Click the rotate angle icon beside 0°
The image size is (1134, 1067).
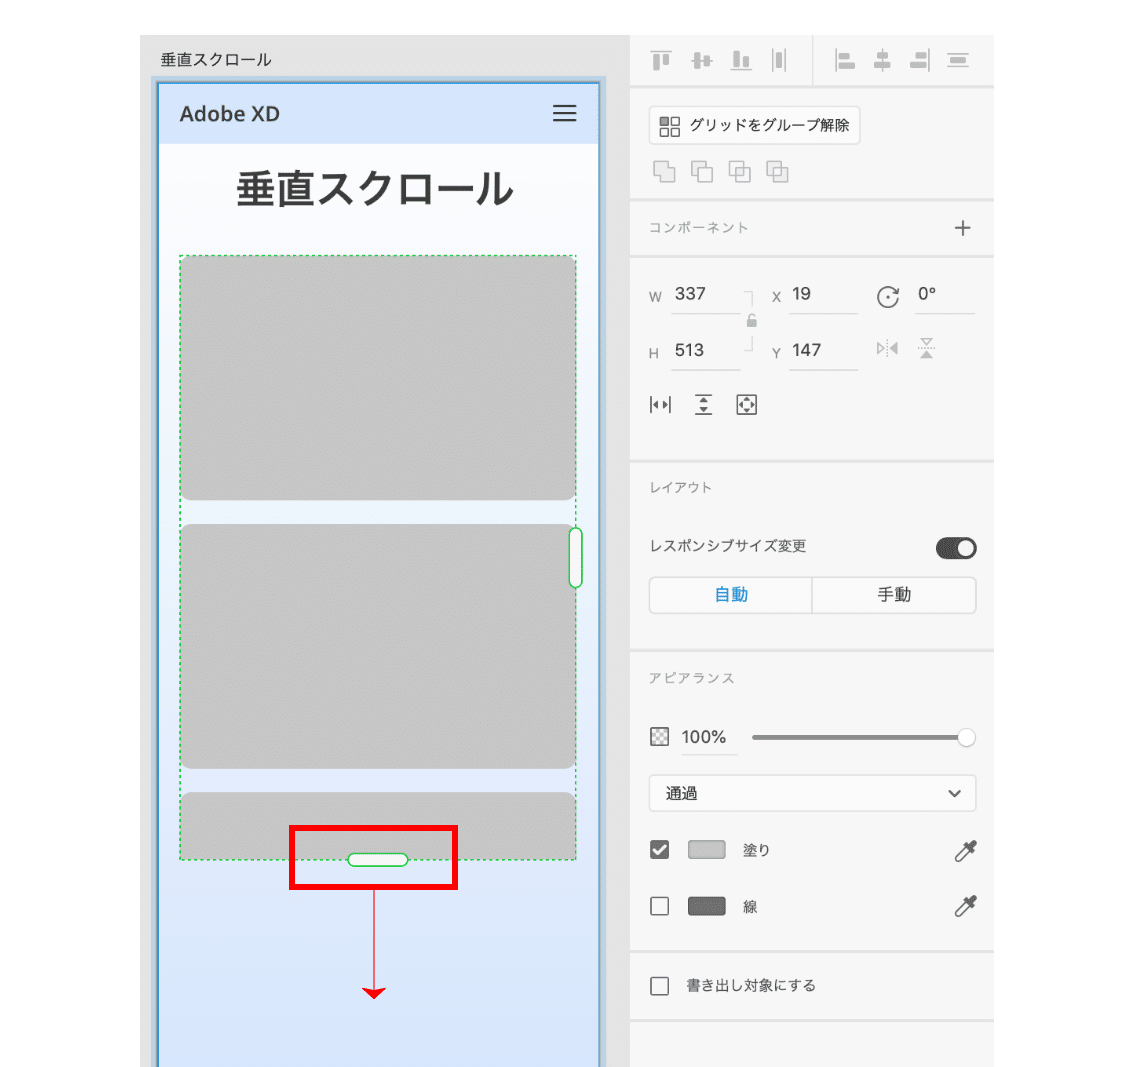888,297
